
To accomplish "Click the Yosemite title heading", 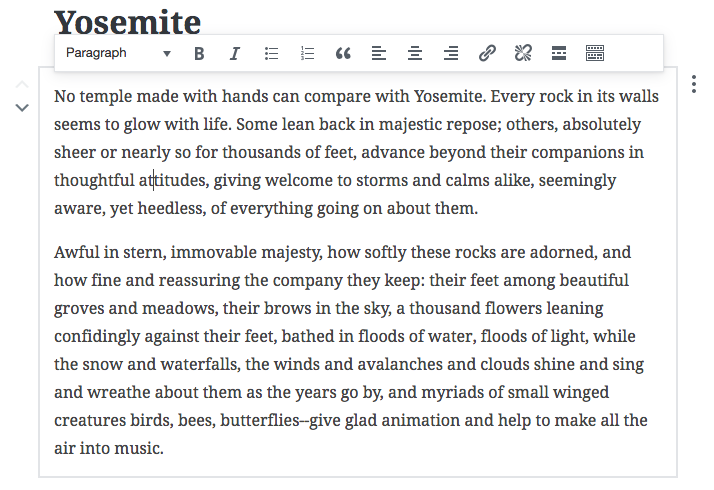I will tap(128, 22).
